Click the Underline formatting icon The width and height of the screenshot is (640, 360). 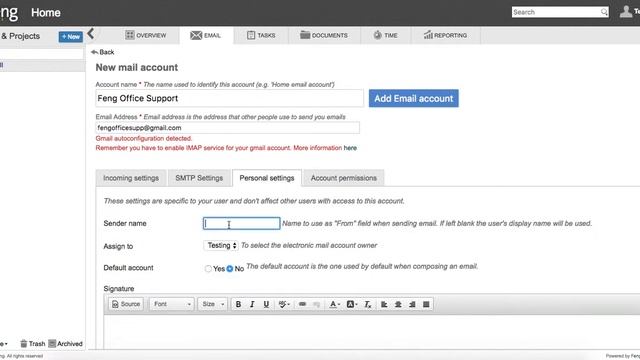pyautogui.click(x=266, y=304)
